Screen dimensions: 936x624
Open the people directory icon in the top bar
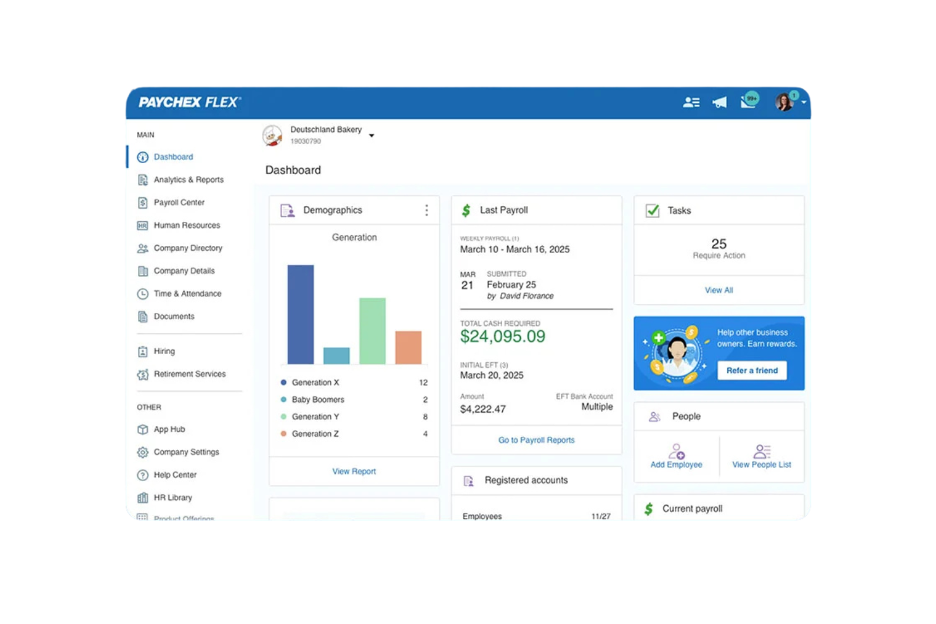(x=691, y=102)
